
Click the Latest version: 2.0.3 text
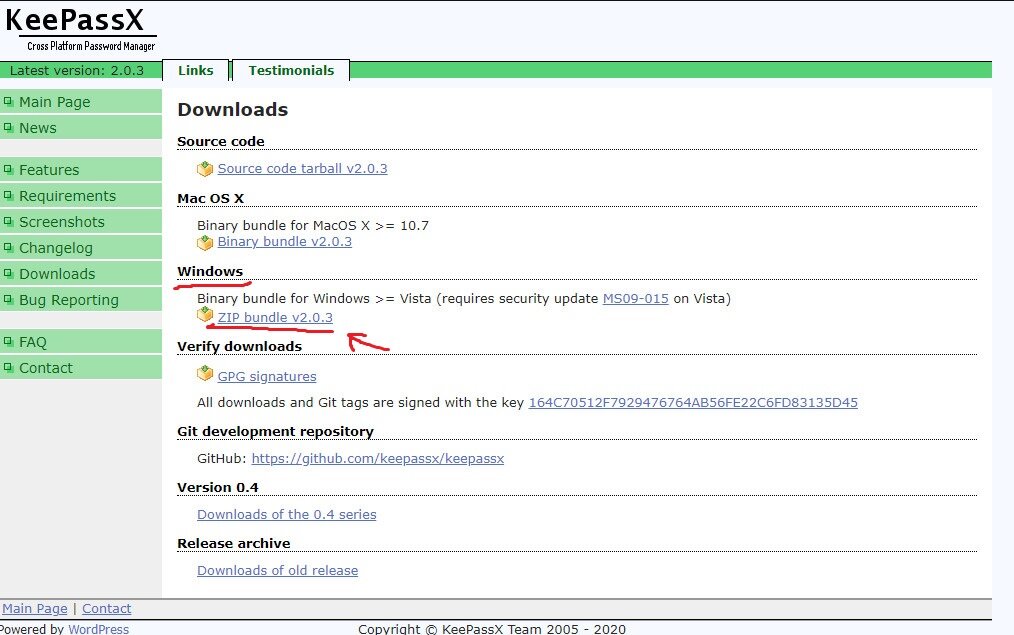pos(77,70)
